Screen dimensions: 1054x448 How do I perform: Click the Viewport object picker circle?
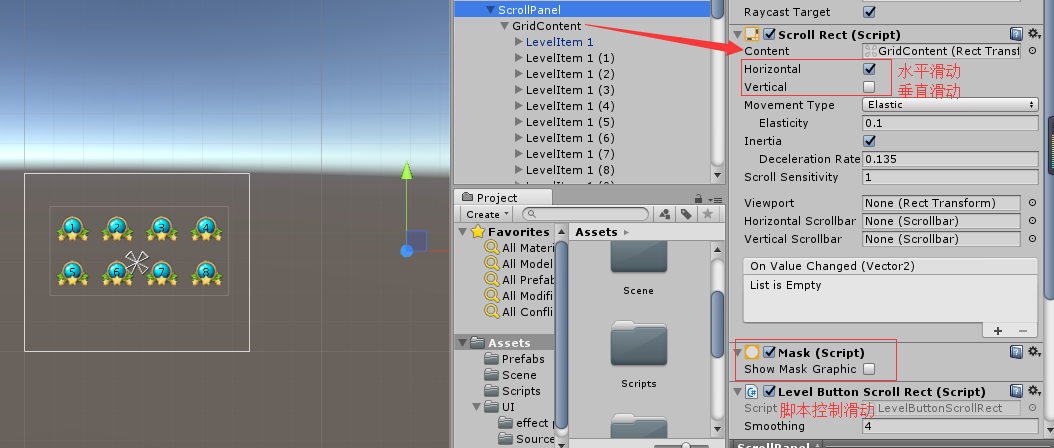(1032, 203)
